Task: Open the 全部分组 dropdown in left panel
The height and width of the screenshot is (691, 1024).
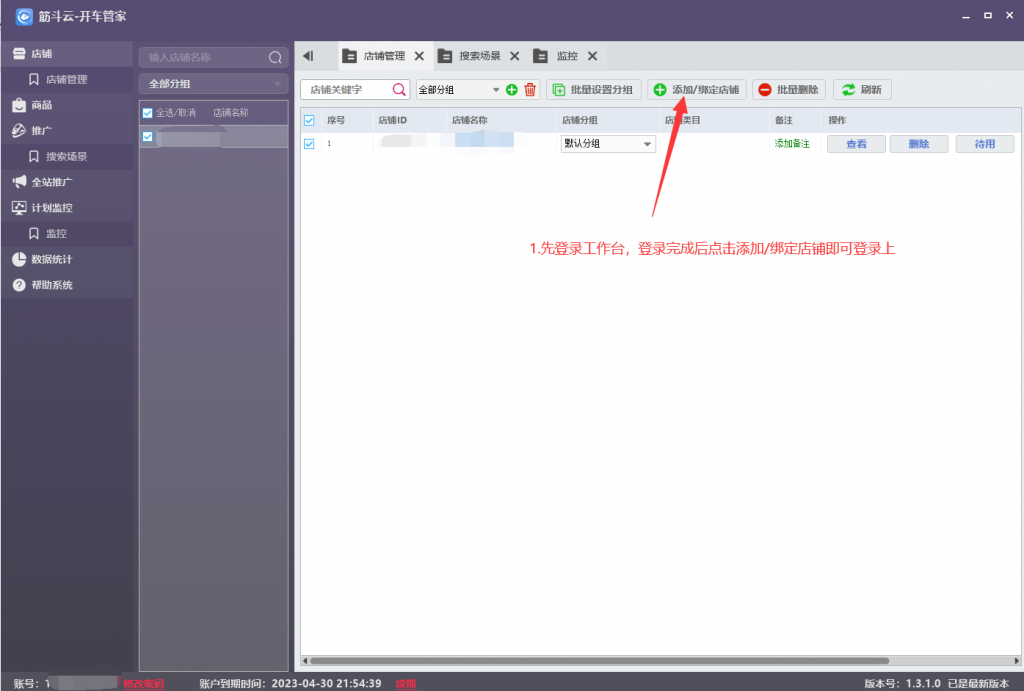Action: point(214,84)
